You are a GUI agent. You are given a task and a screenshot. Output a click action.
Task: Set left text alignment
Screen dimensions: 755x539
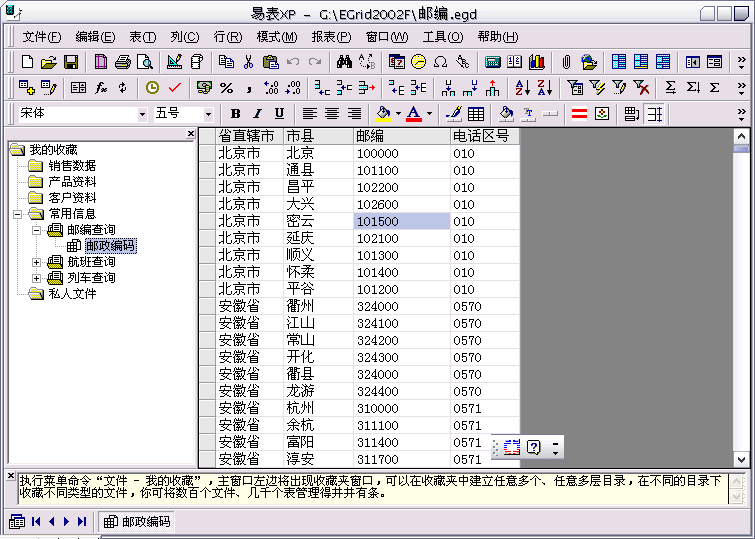[x=310, y=114]
